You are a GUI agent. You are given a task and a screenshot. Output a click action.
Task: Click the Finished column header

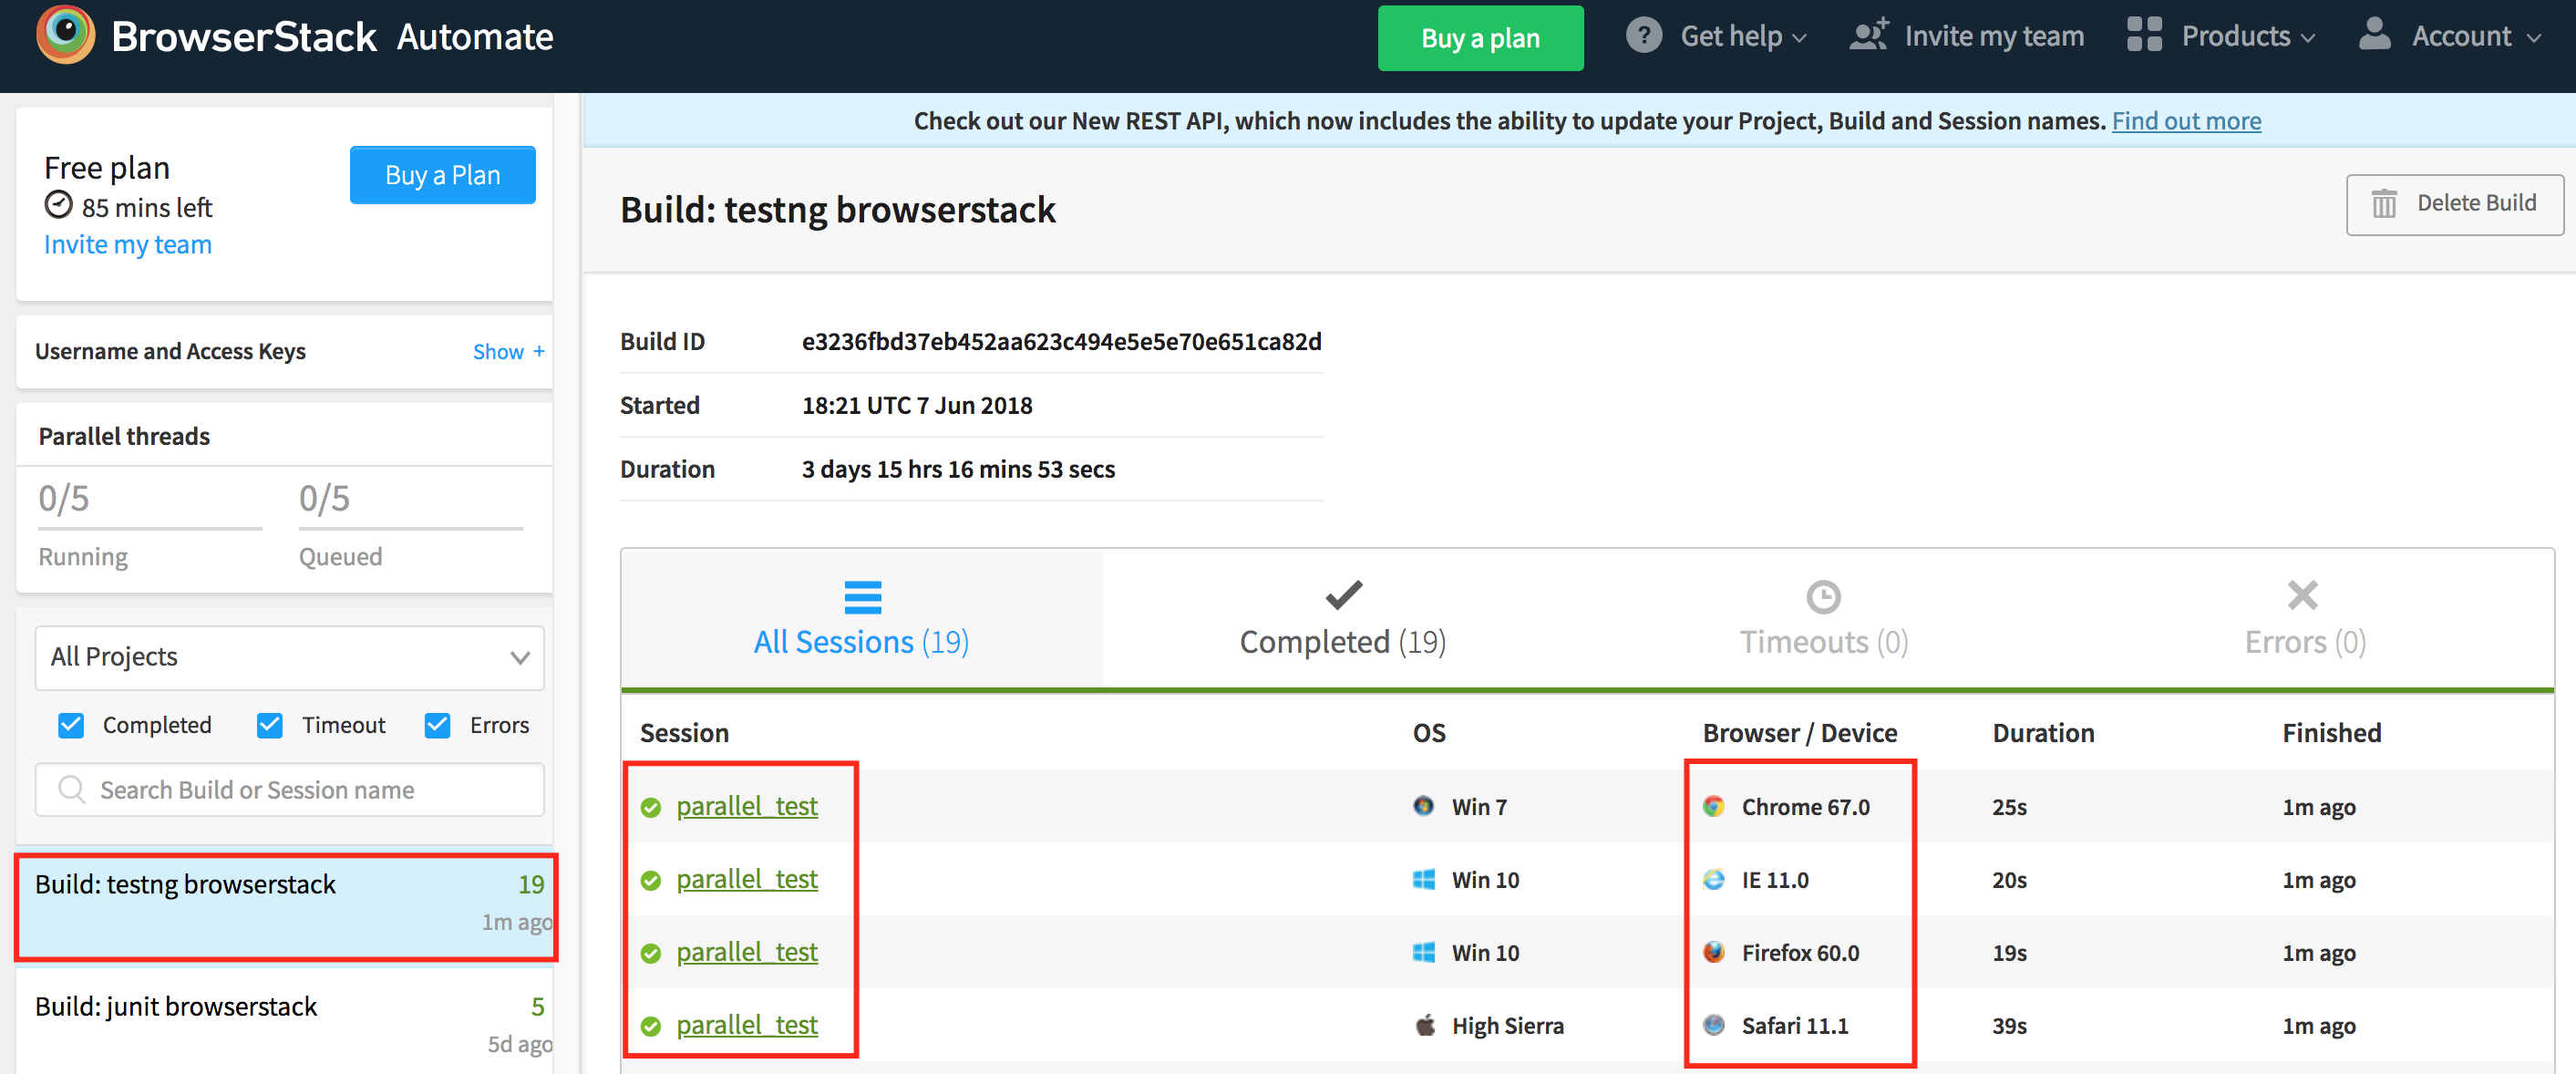point(2331,732)
